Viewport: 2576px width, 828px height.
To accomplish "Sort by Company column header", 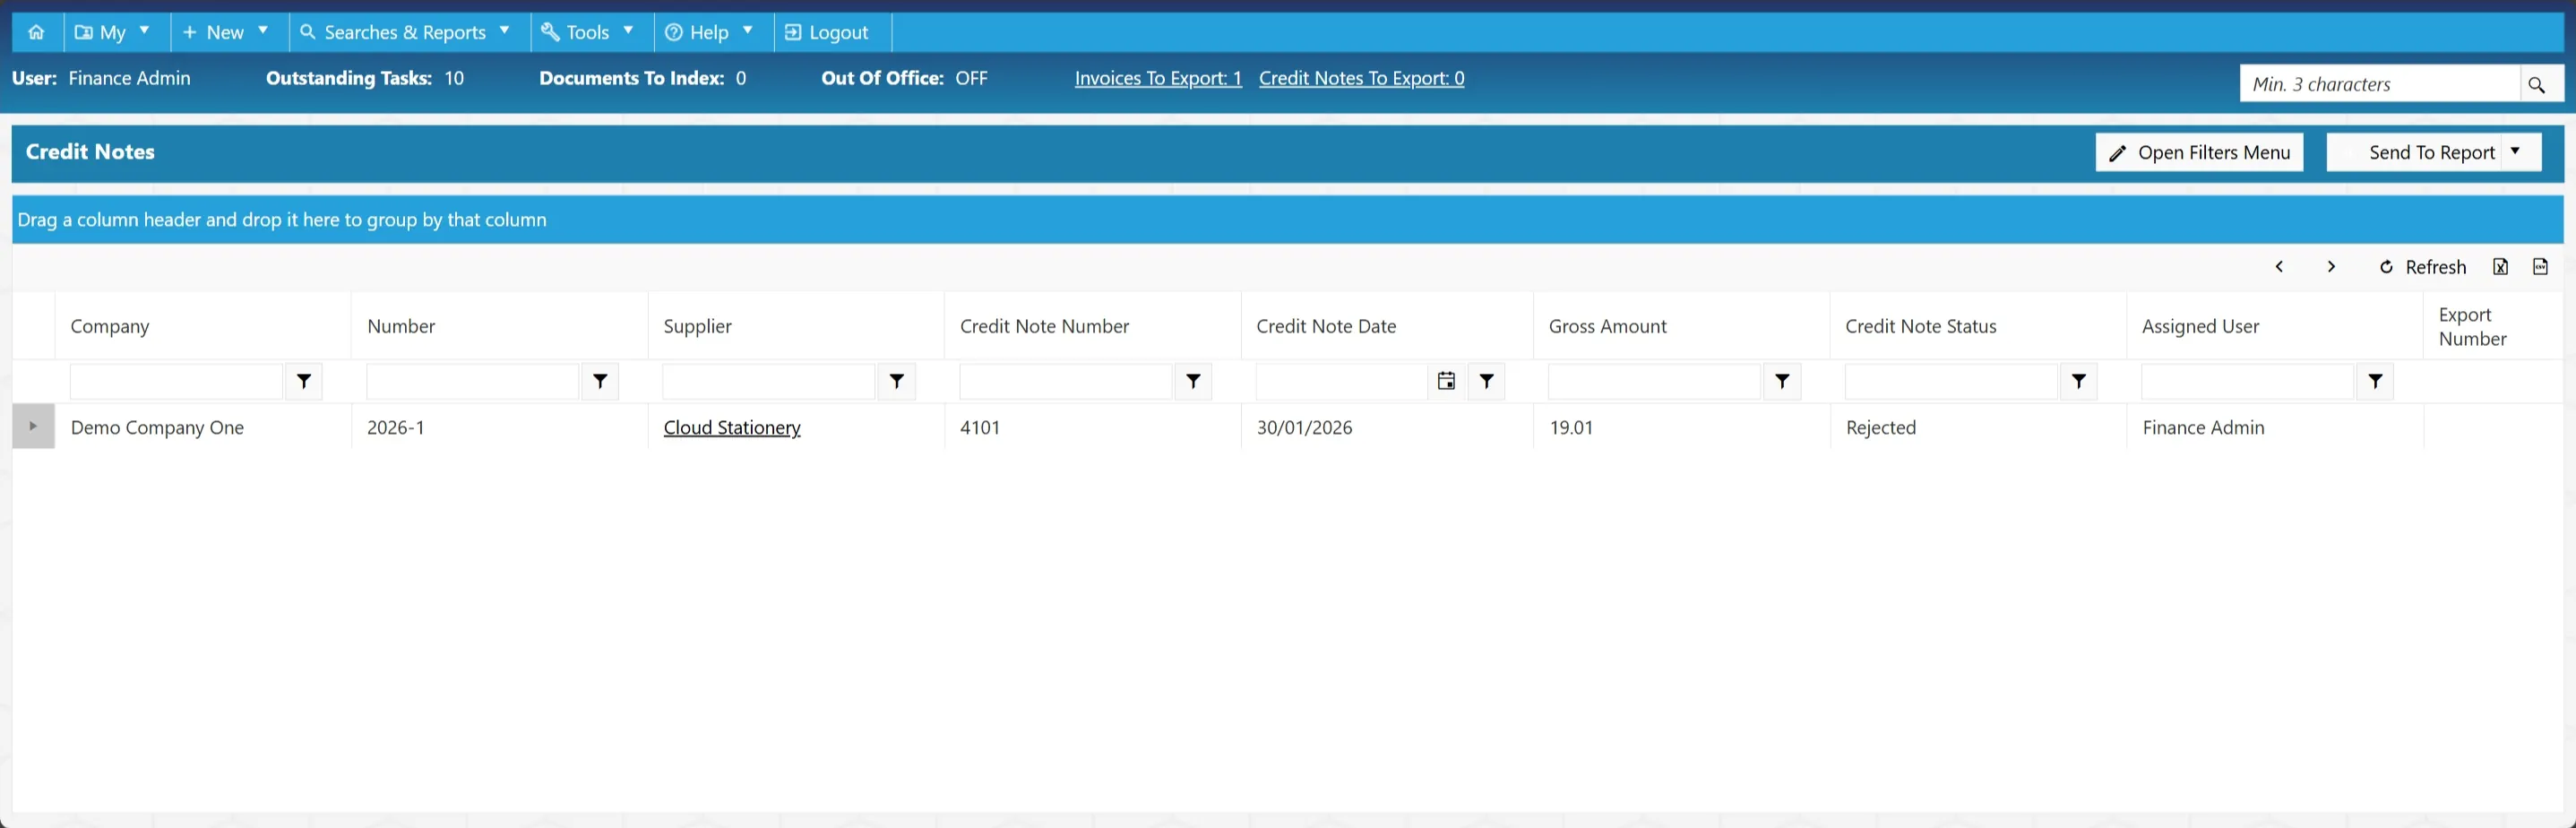I will (110, 326).
